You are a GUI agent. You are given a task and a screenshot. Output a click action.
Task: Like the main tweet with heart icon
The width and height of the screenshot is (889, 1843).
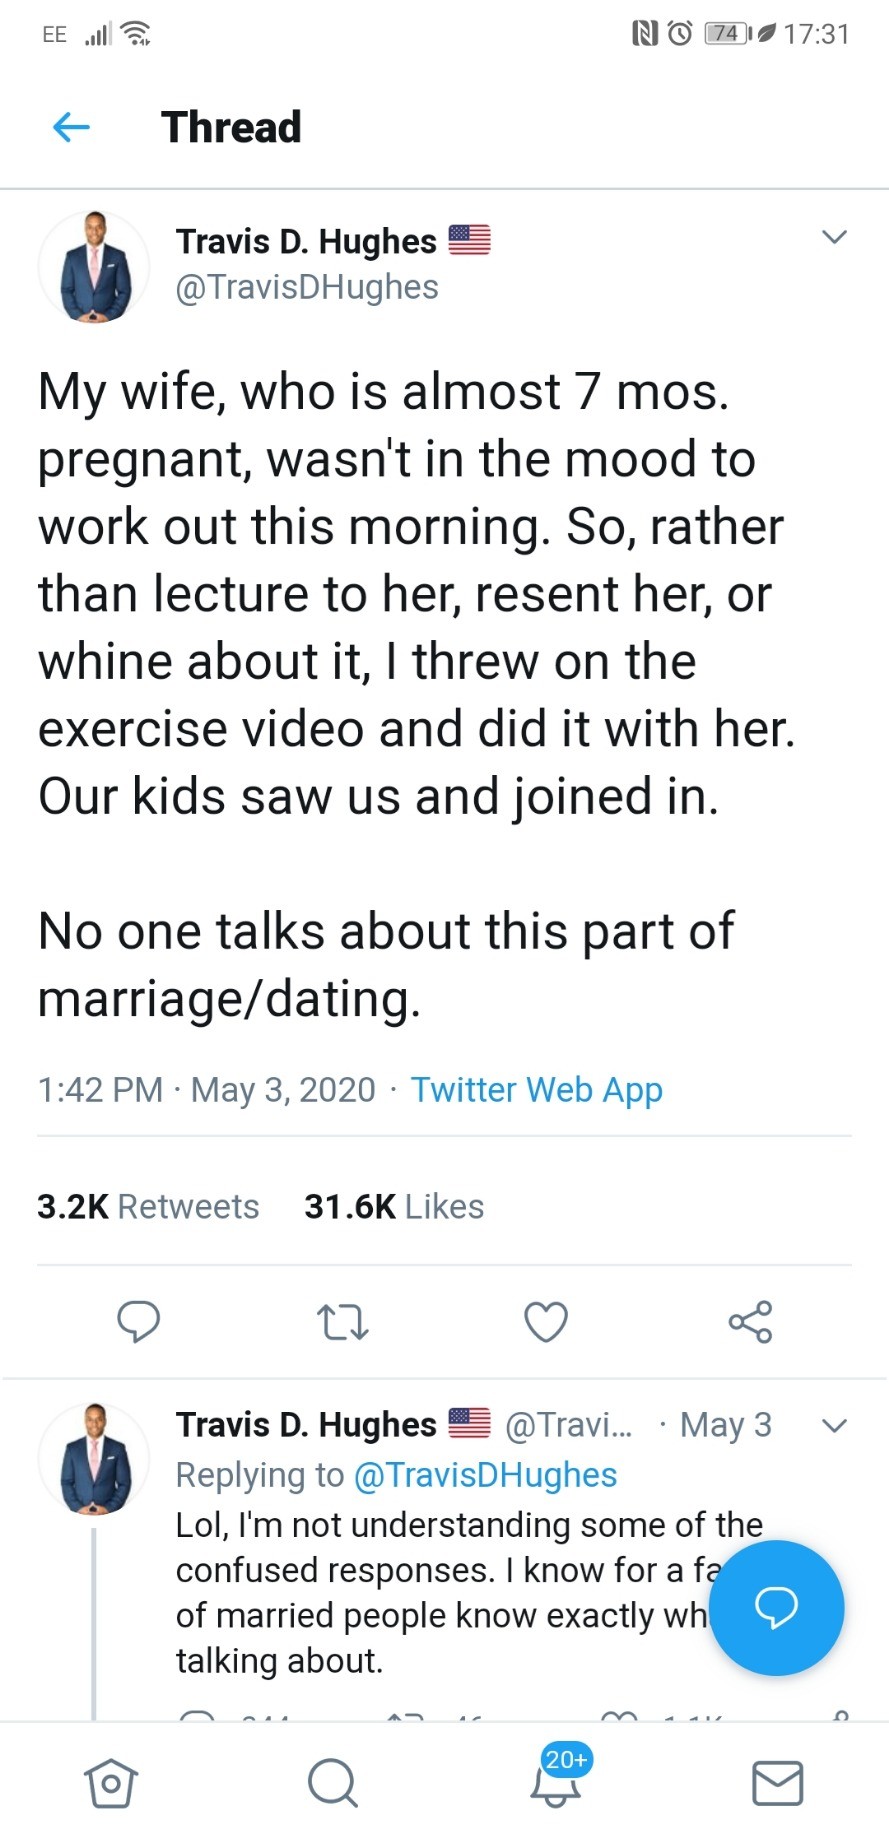click(546, 1321)
